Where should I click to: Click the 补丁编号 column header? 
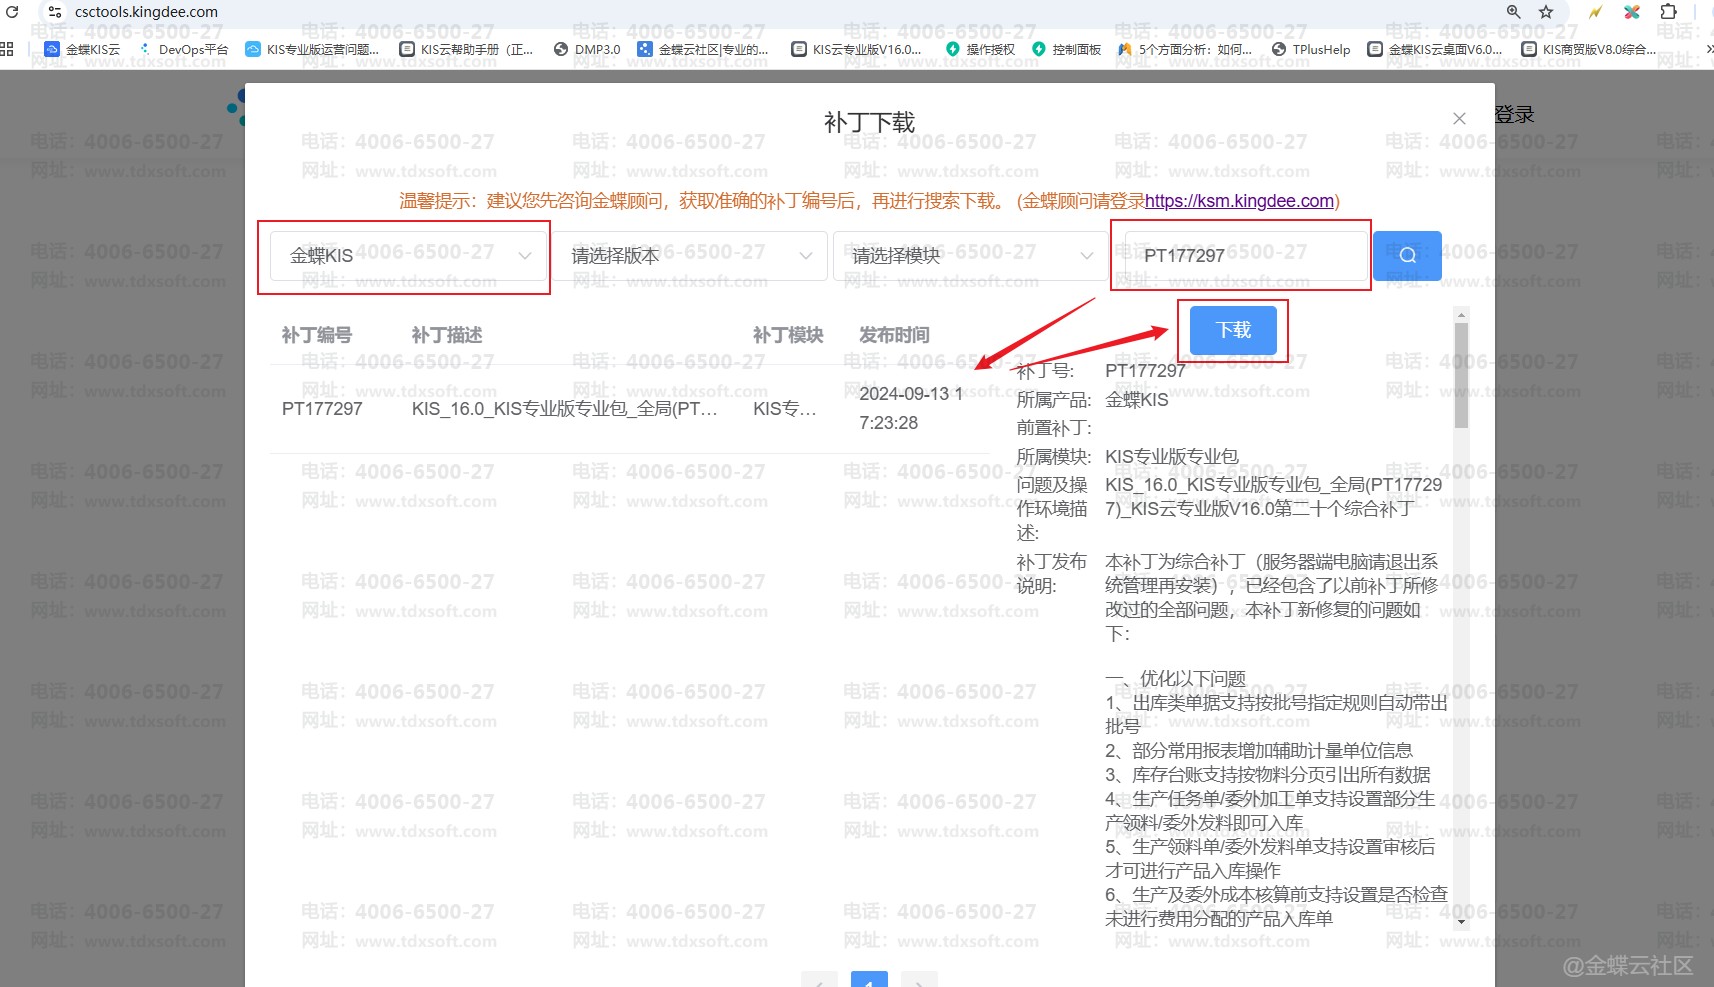tap(317, 335)
